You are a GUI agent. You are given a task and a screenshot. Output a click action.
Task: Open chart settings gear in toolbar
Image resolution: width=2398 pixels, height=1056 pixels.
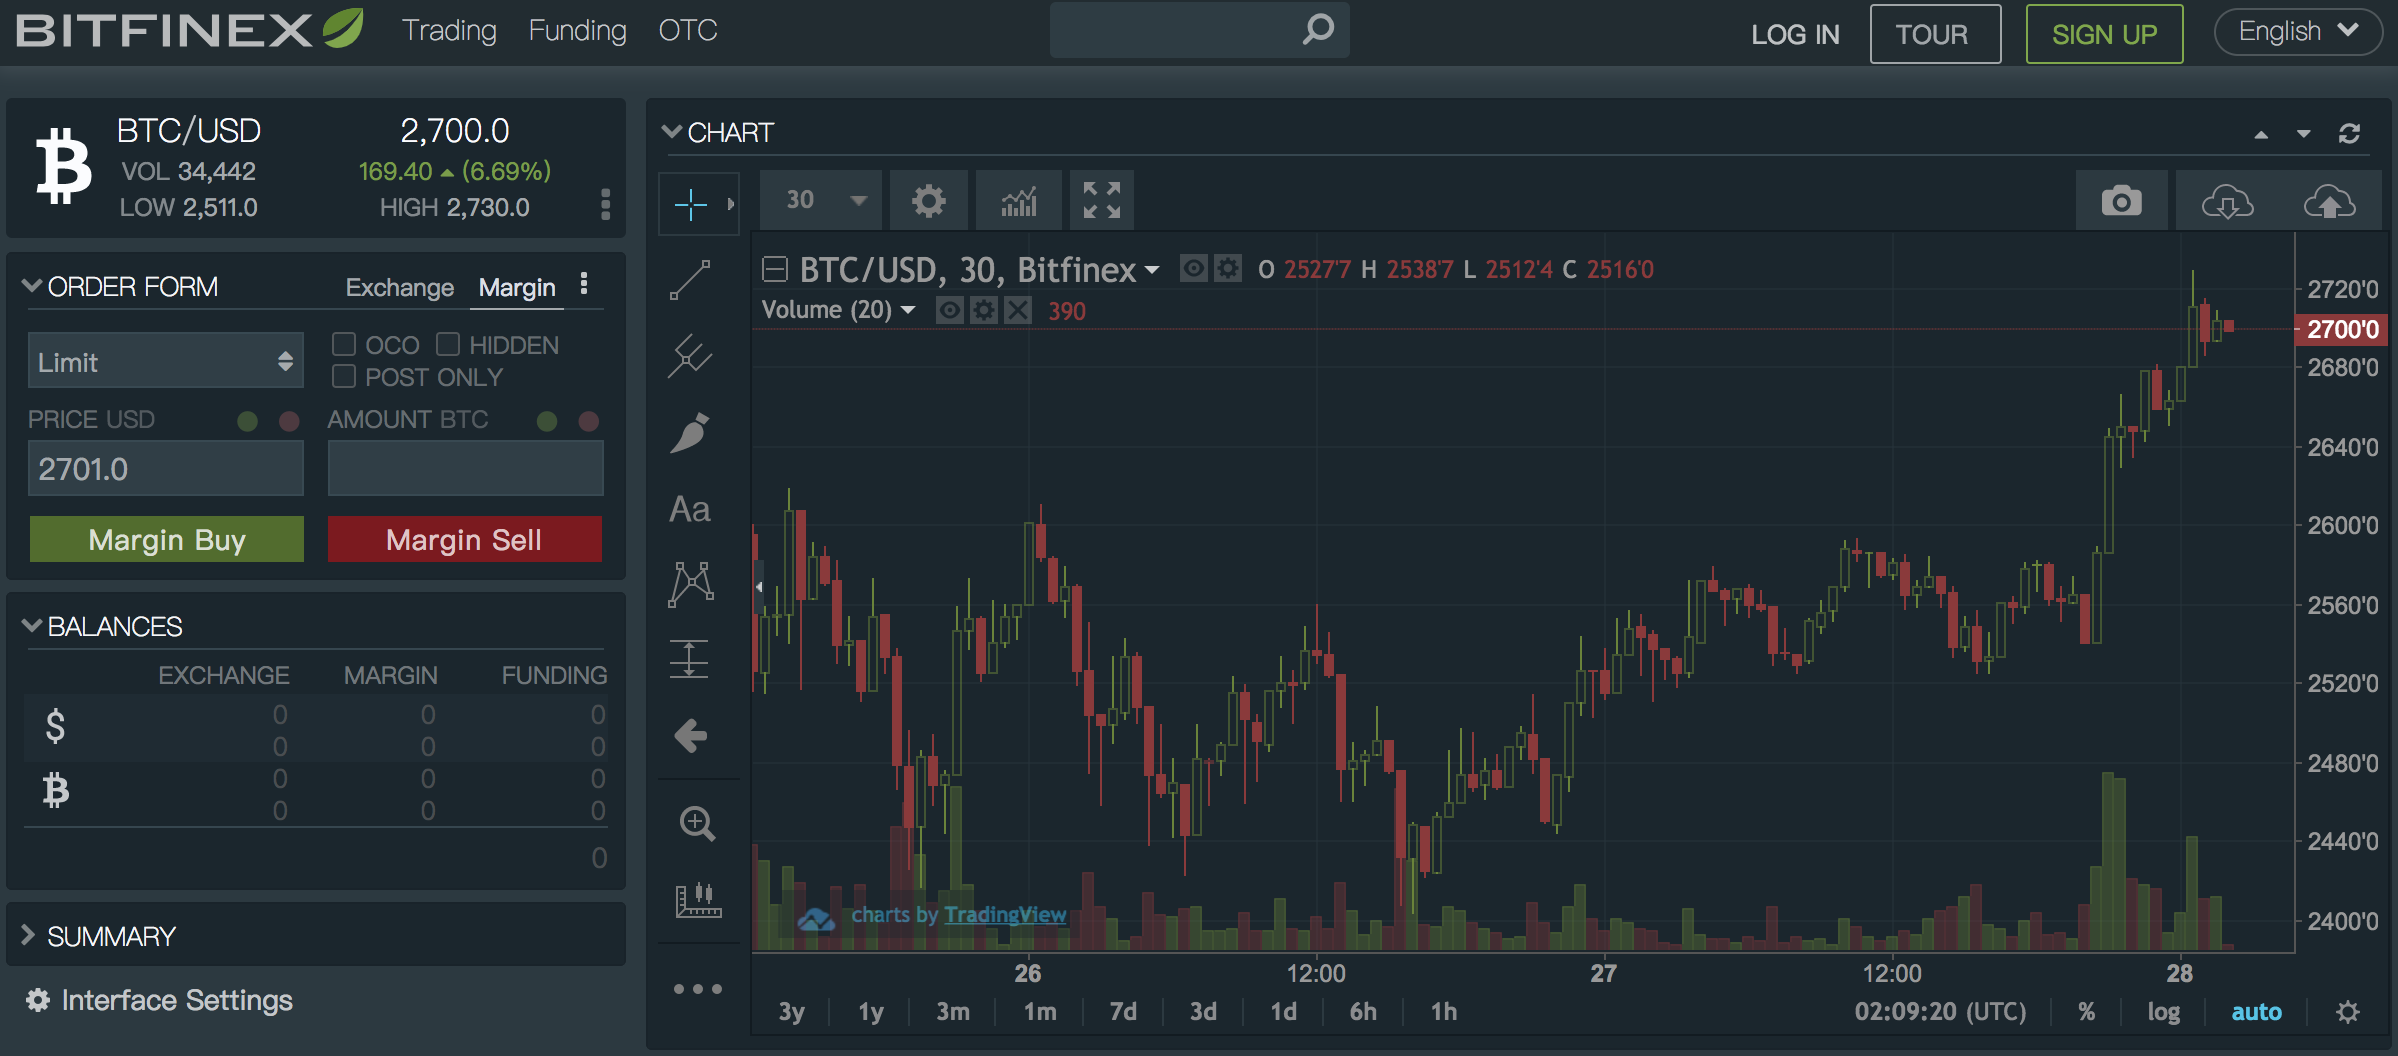[928, 201]
